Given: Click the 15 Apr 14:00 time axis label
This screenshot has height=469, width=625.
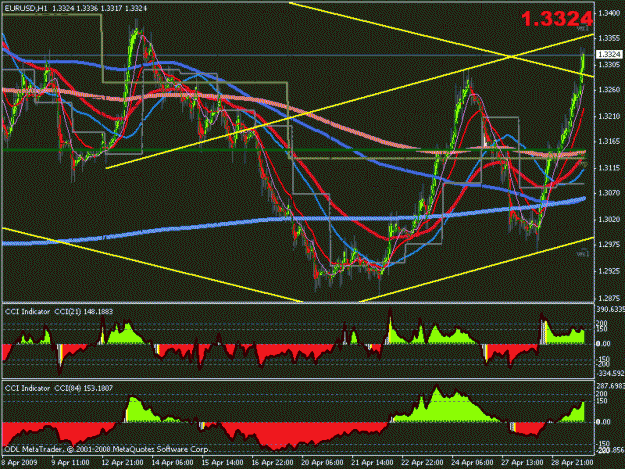Looking at the screenshot, I should pyautogui.click(x=222, y=463).
